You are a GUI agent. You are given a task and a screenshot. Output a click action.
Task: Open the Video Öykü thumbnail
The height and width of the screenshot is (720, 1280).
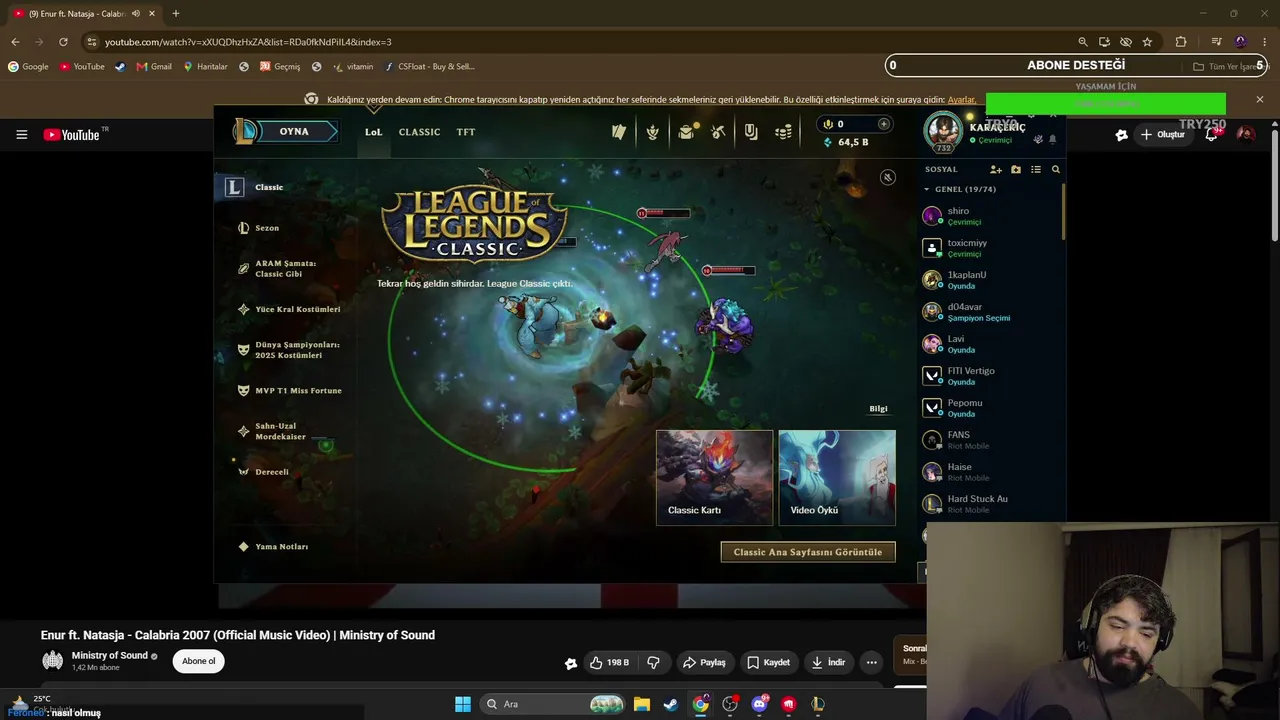coord(837,477)
